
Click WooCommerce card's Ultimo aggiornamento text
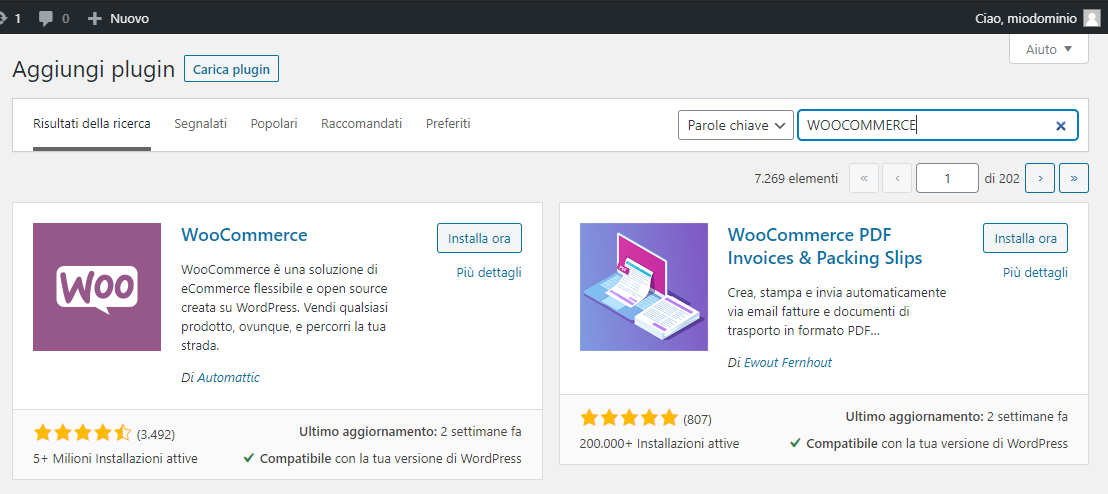point(411,432)
